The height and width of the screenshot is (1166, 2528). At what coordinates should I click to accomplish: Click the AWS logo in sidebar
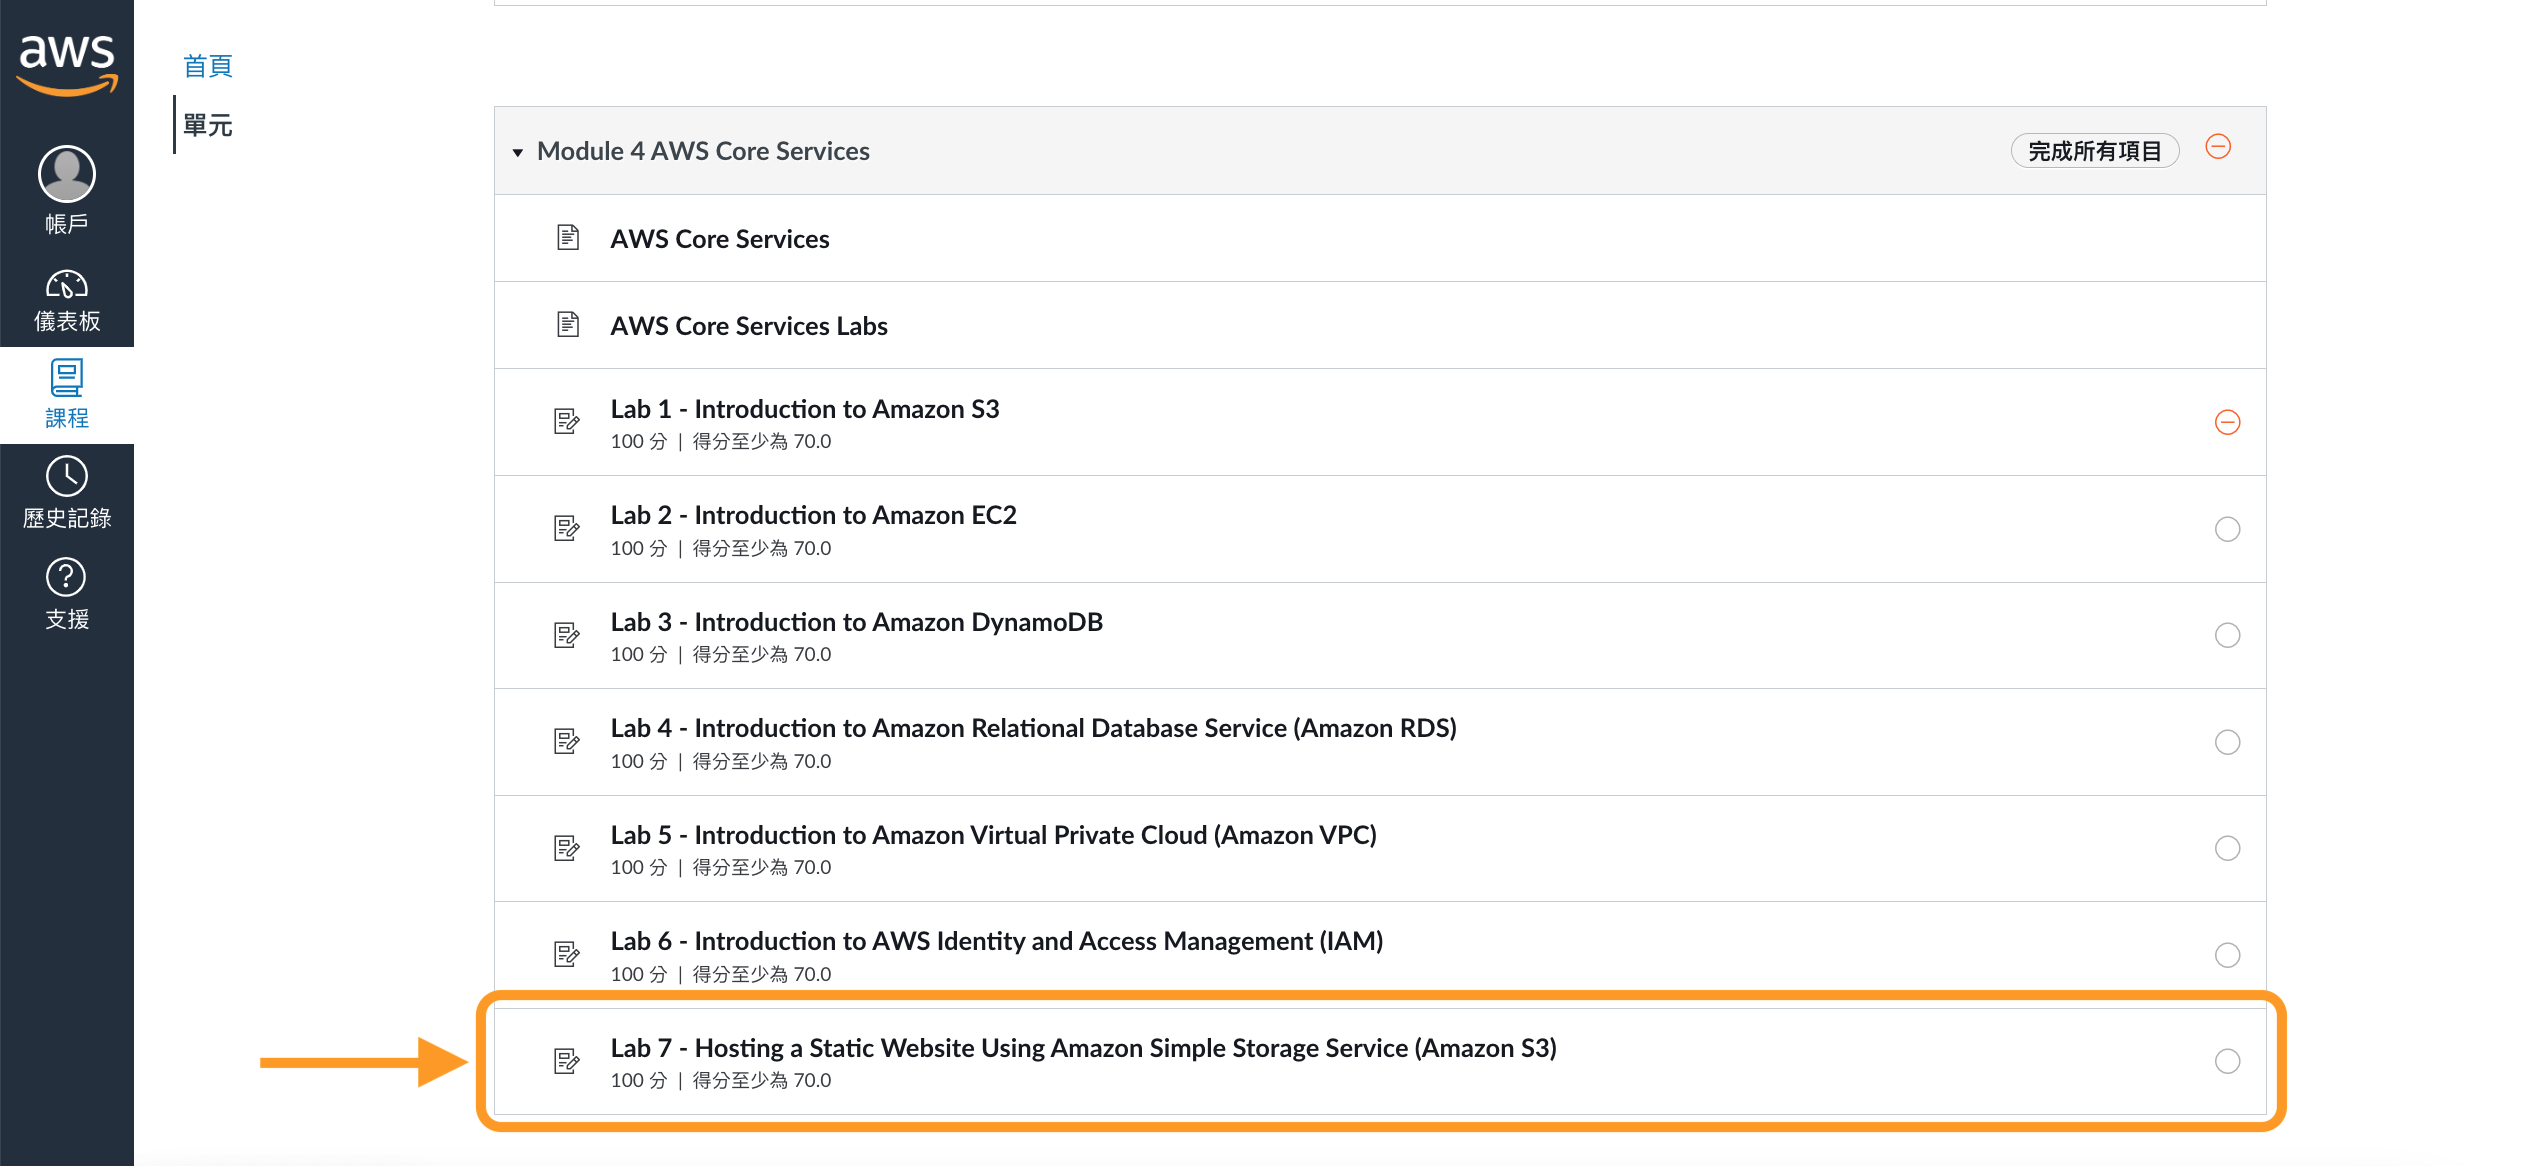[x=67, y=62]
